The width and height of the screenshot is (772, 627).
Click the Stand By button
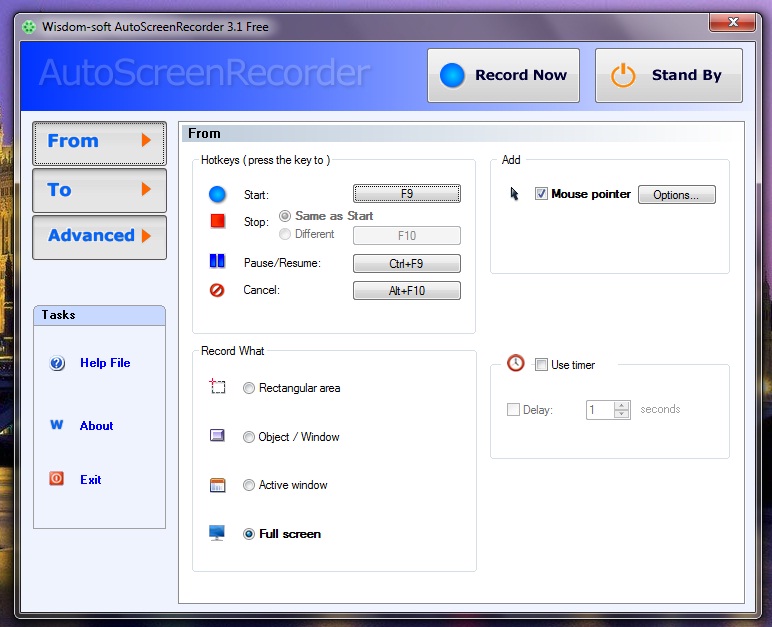coord(669,75)
